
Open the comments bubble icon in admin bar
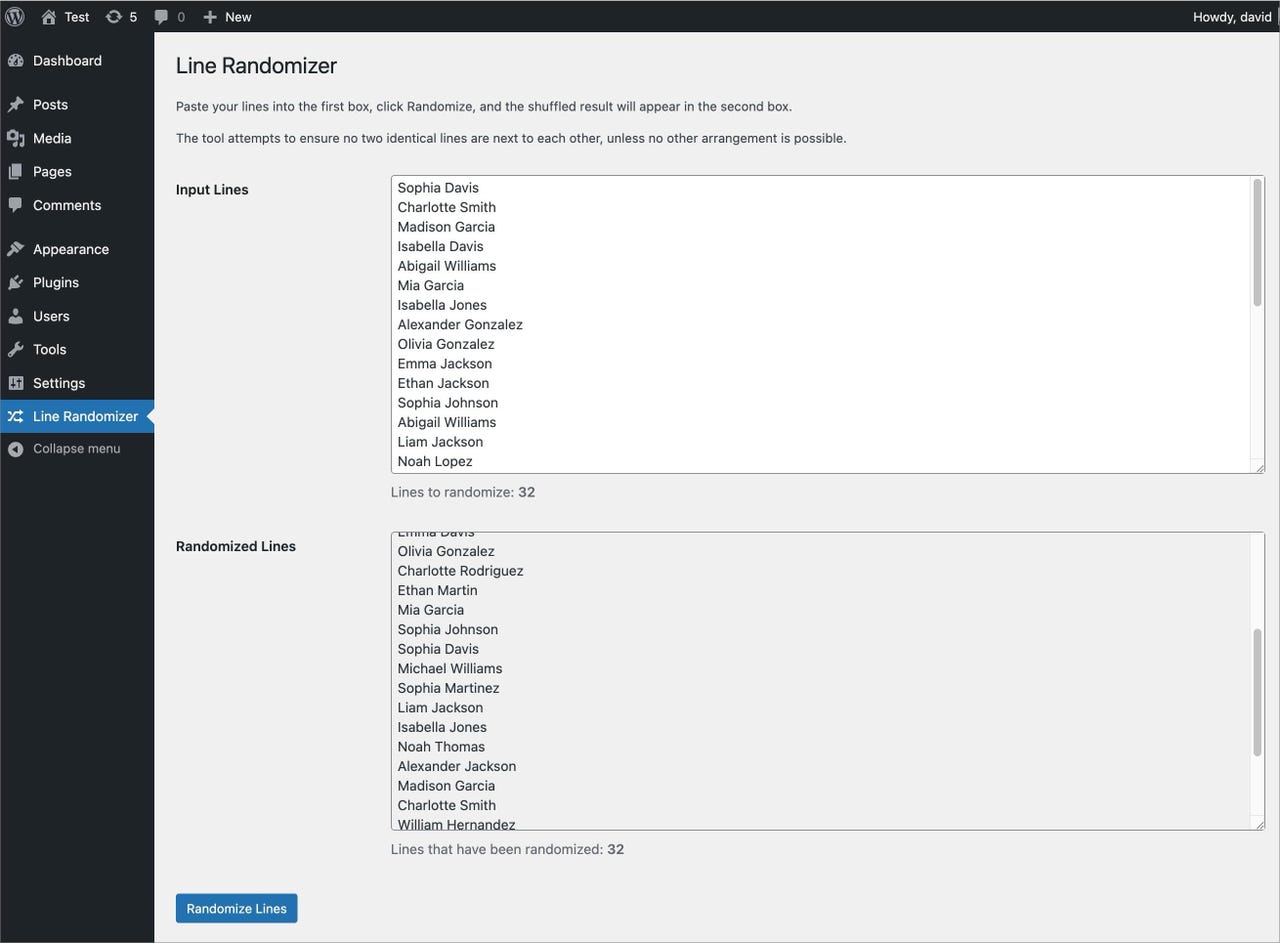click(x=161, y=17)
